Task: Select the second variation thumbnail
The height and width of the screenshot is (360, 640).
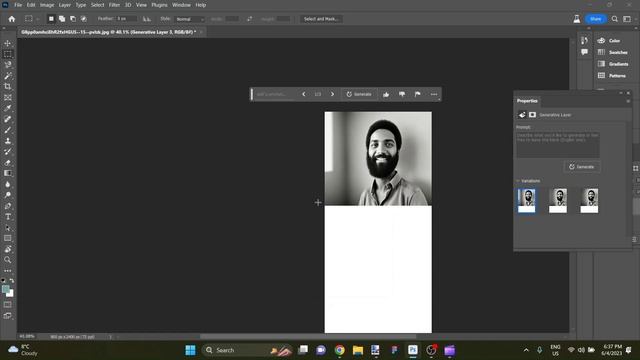Action: click(x=558, y=200)
